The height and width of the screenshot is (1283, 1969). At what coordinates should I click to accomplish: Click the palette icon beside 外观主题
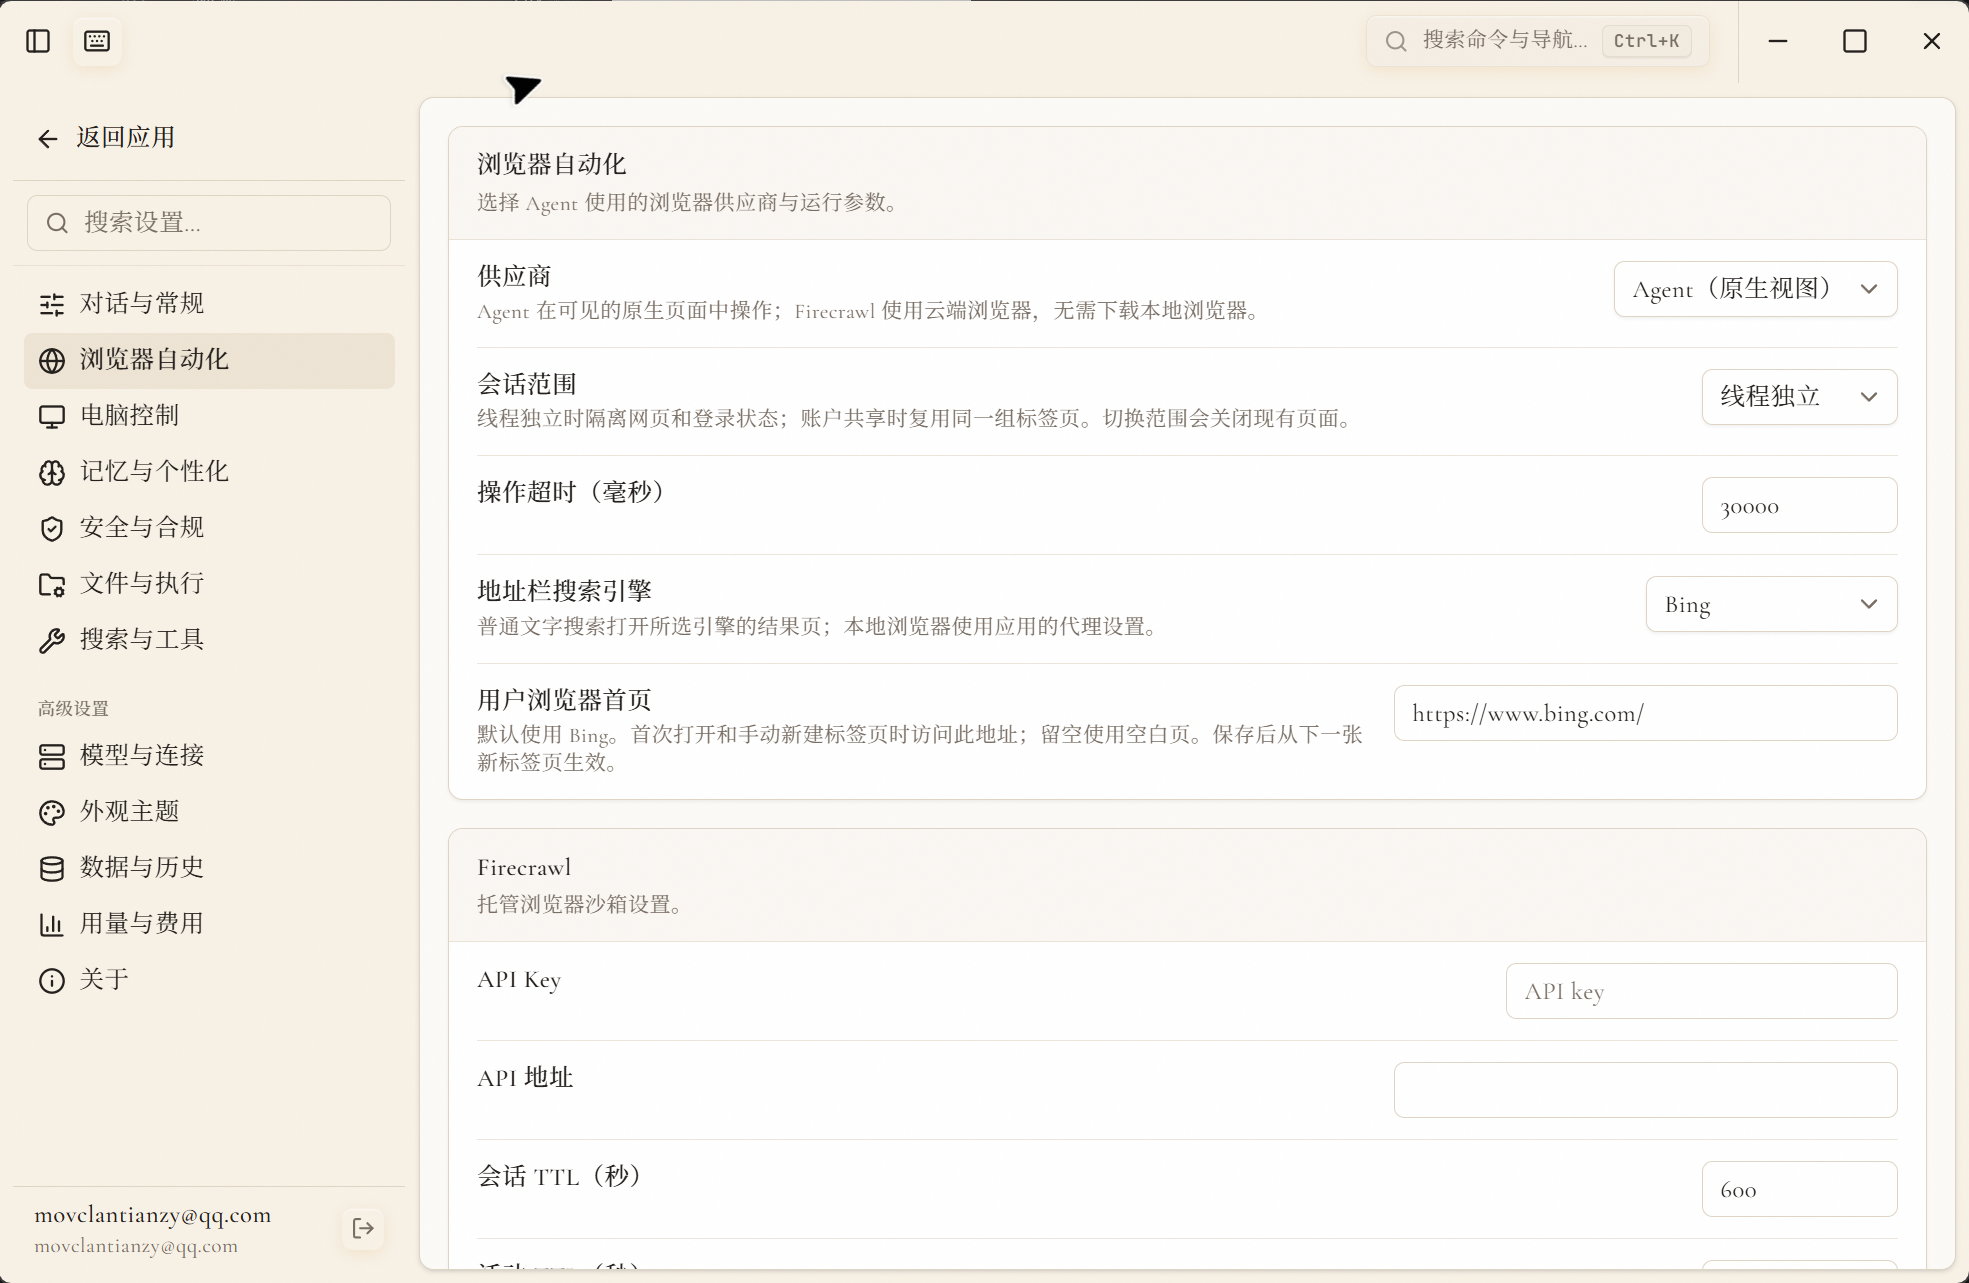(x=52, y=812)
